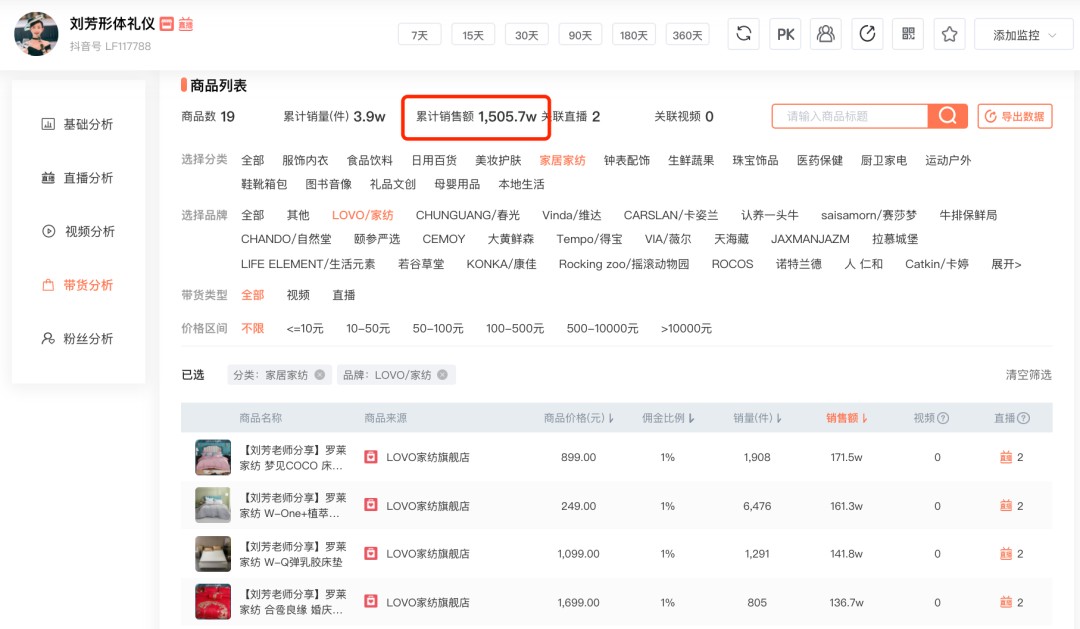Select the 90天 time range
The image size is (1080, 629).
pyautogui.click(x=580, y=34)
